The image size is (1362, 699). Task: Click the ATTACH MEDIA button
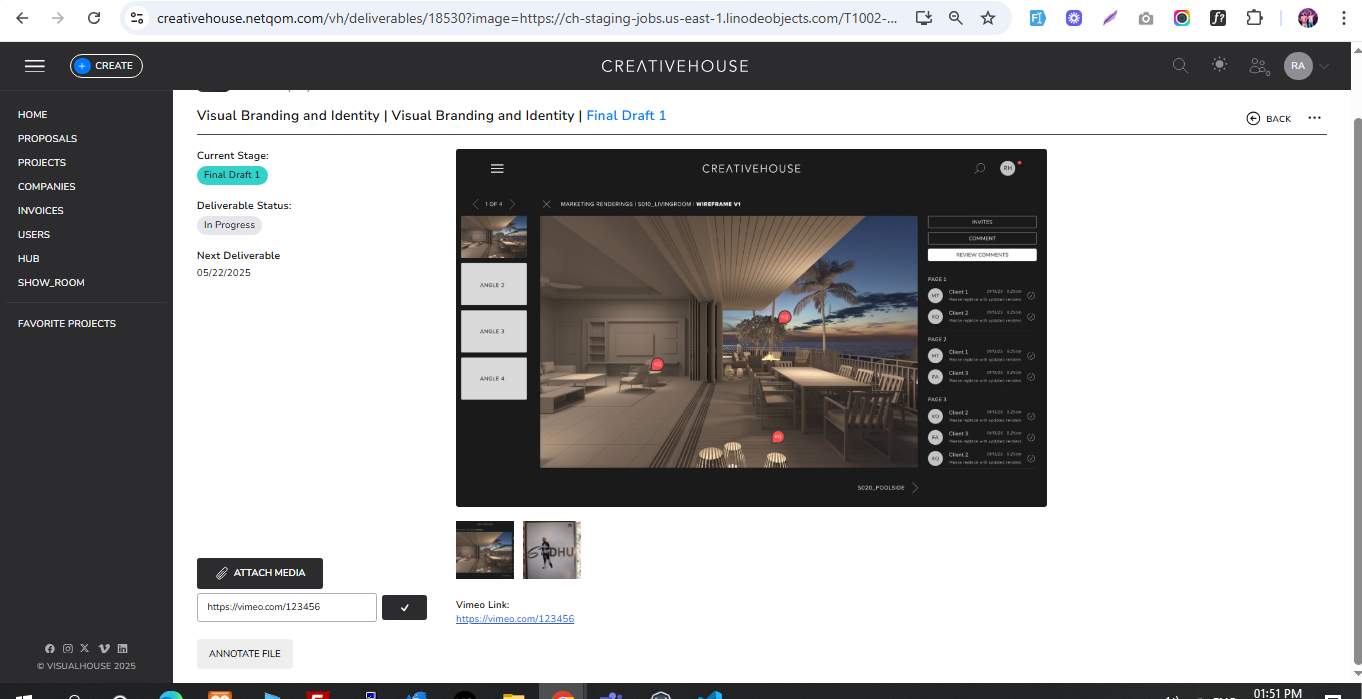(260, 573)
